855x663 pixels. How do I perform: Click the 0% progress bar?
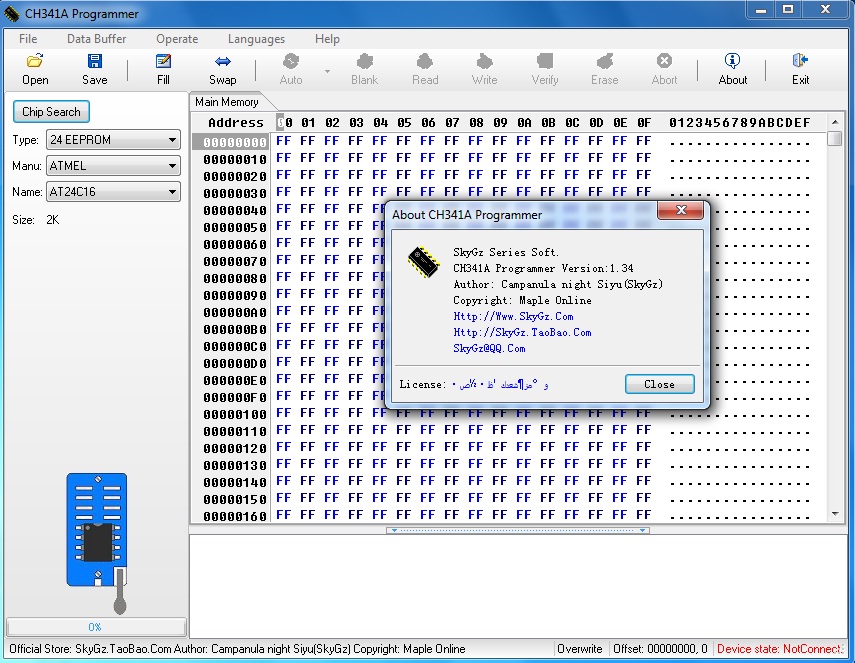click(96, 627)
